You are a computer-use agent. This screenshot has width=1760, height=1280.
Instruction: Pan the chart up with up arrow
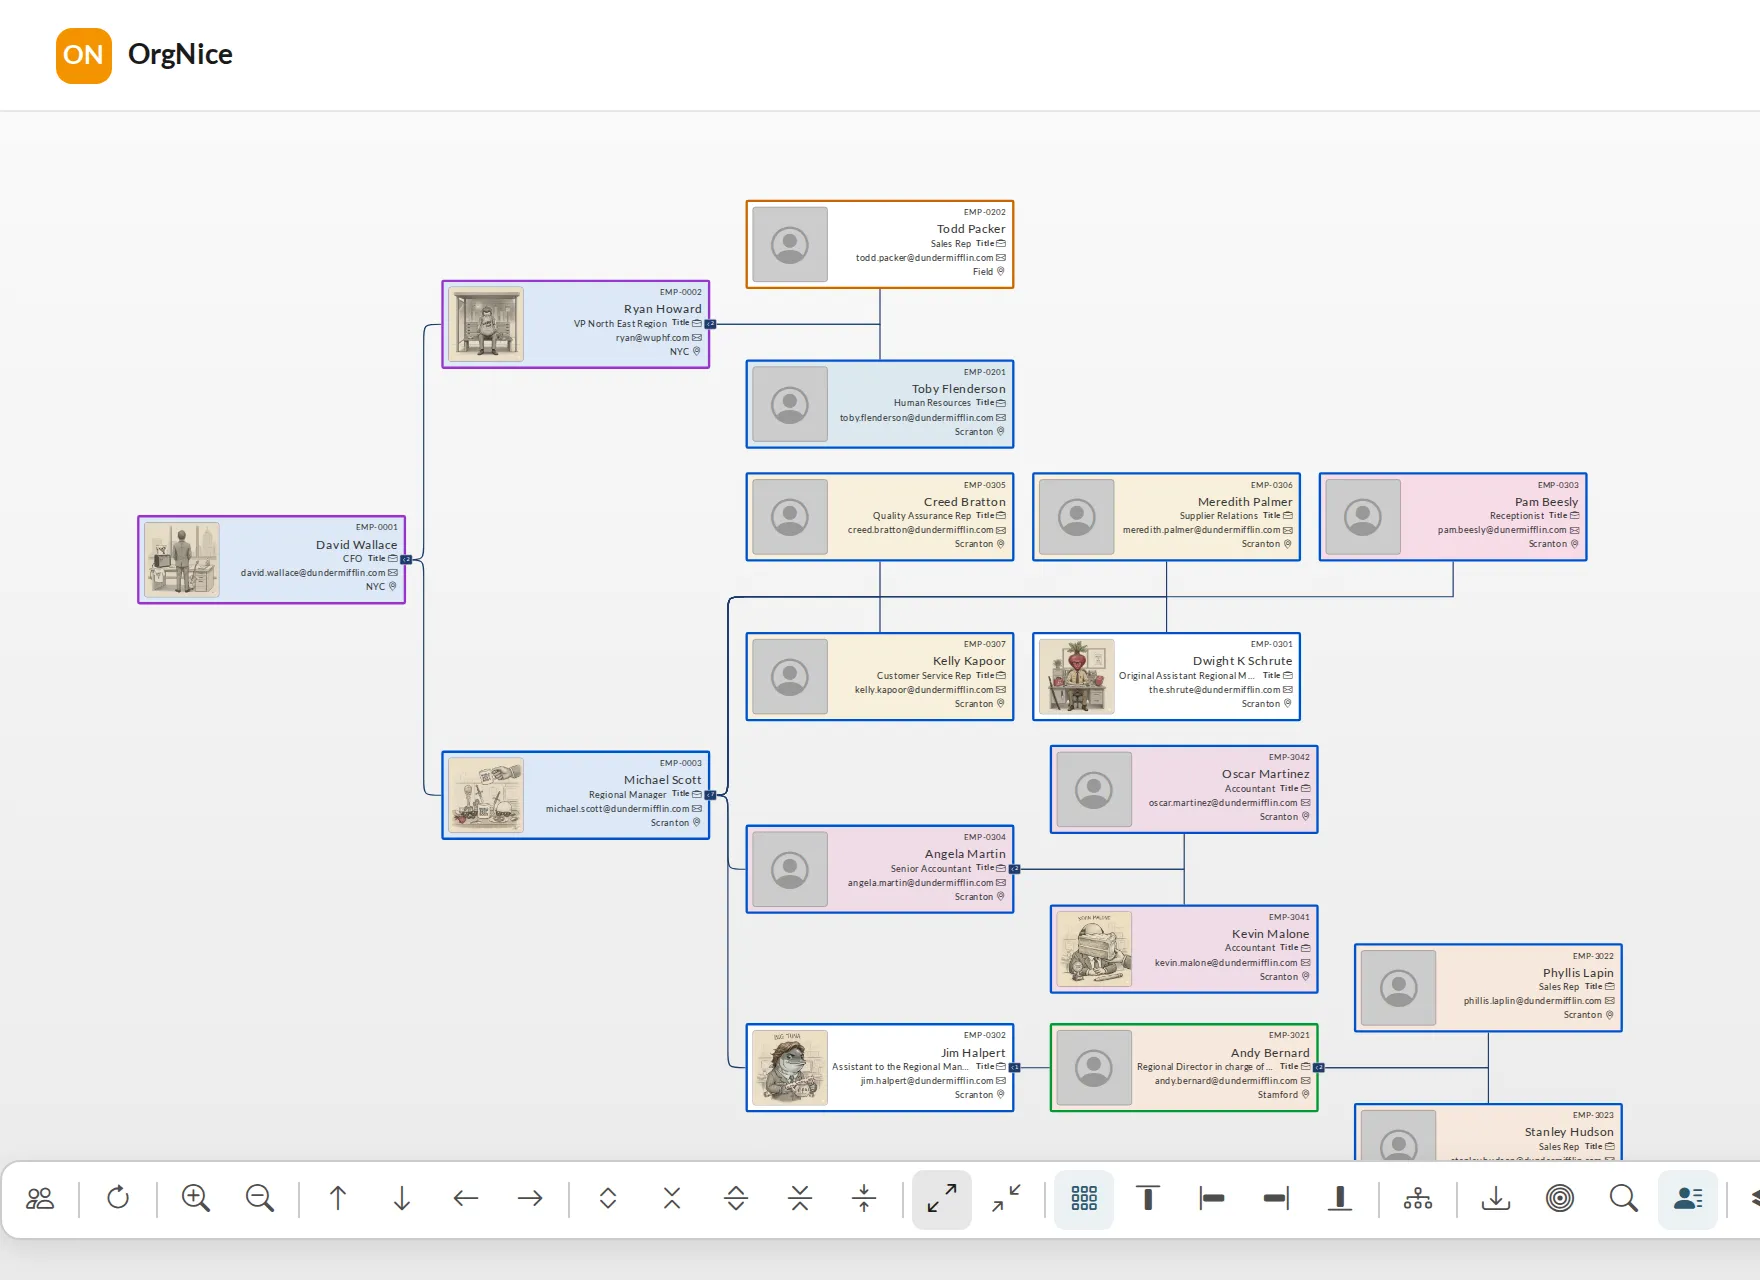[338, 1198]
